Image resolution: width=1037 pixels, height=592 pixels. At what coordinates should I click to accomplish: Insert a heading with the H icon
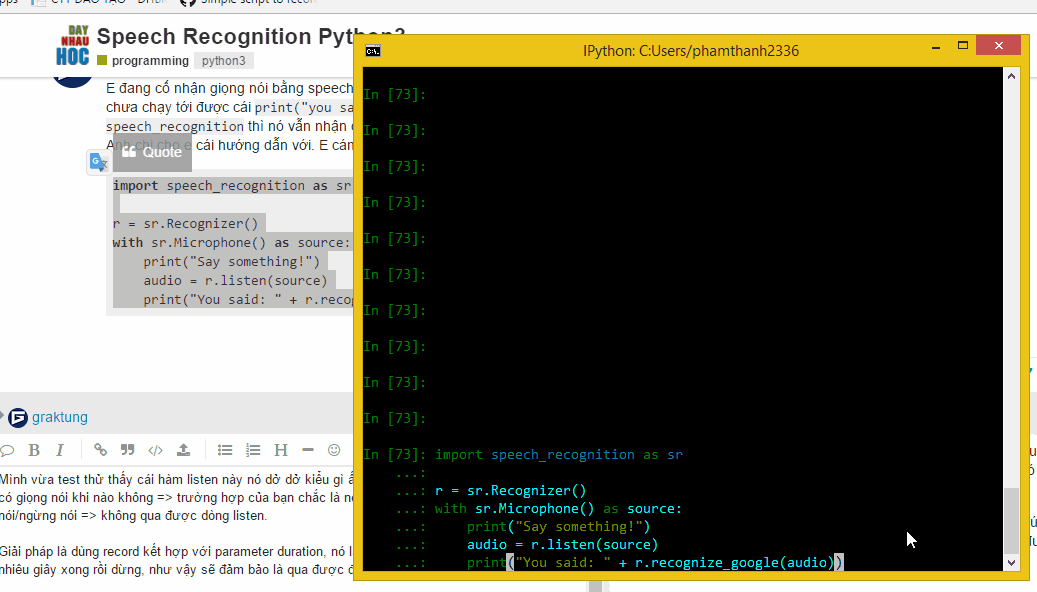(280, 450)
